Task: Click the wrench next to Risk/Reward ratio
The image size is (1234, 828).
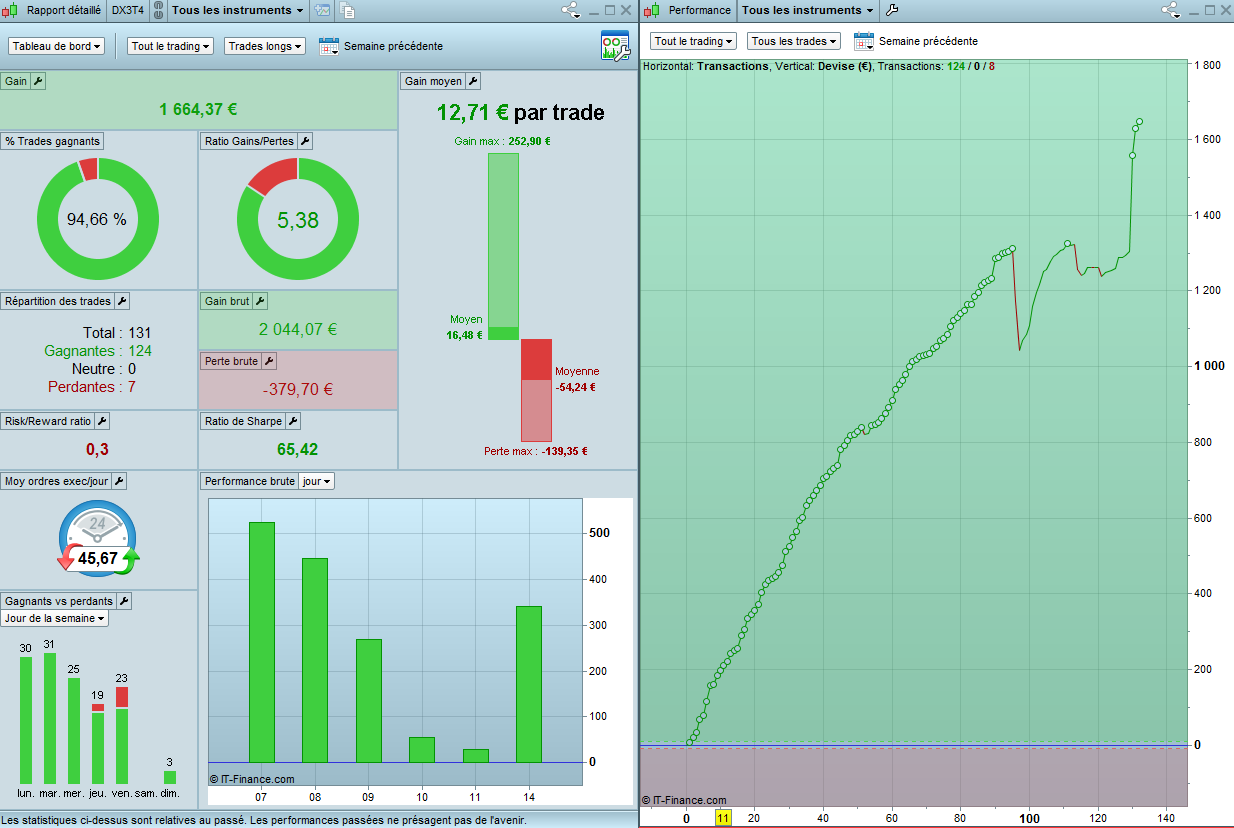Action: (102, 421)
